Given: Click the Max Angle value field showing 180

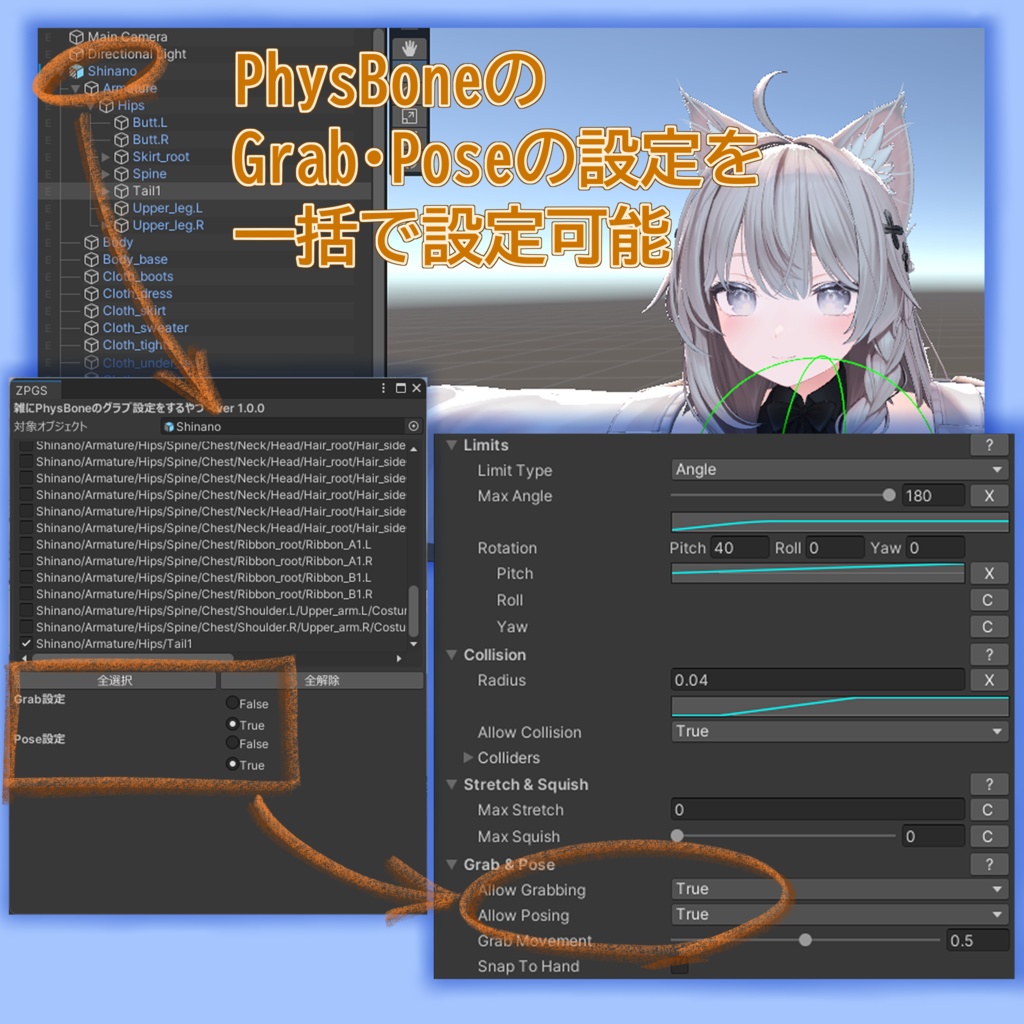Looking at the screenshot, I should 933,495.
